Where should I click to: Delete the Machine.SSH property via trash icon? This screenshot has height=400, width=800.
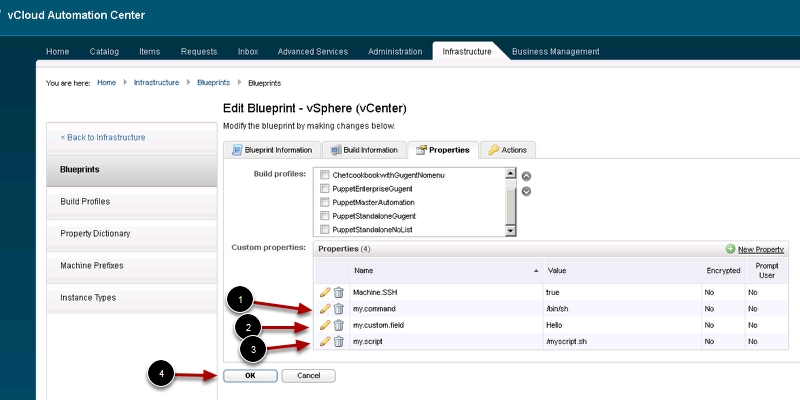[x=338, y=292]
